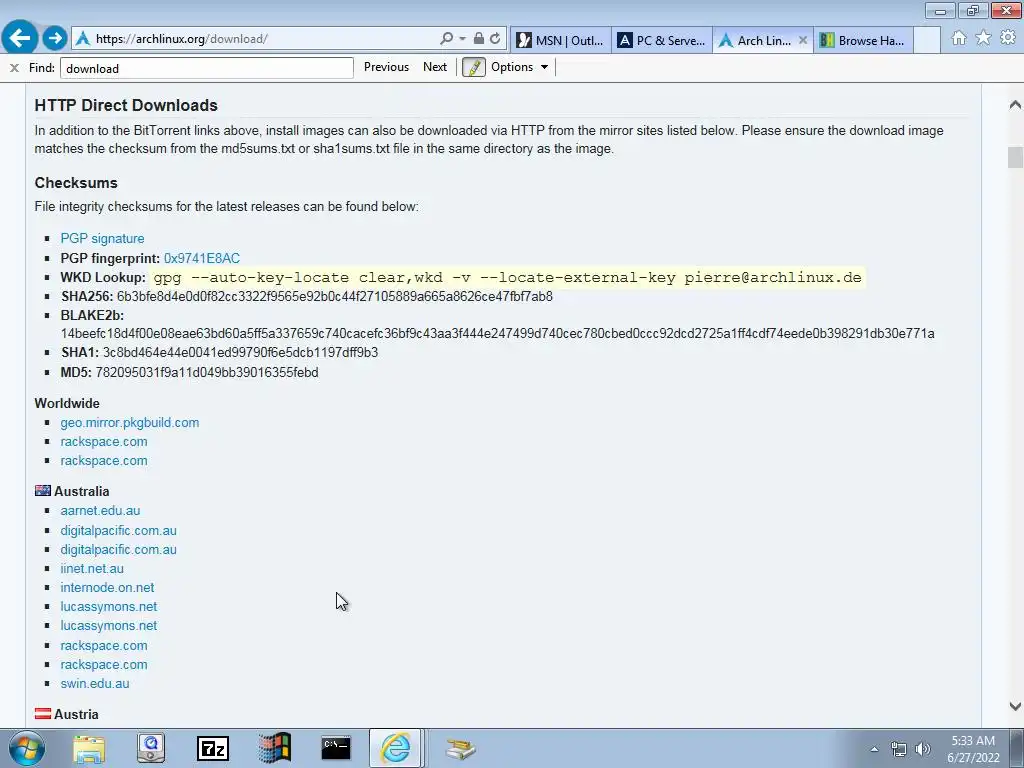Open geo.mirror.pkgbuild.com mirror link
1024x768 pixels.
click(x=130, y=423)
